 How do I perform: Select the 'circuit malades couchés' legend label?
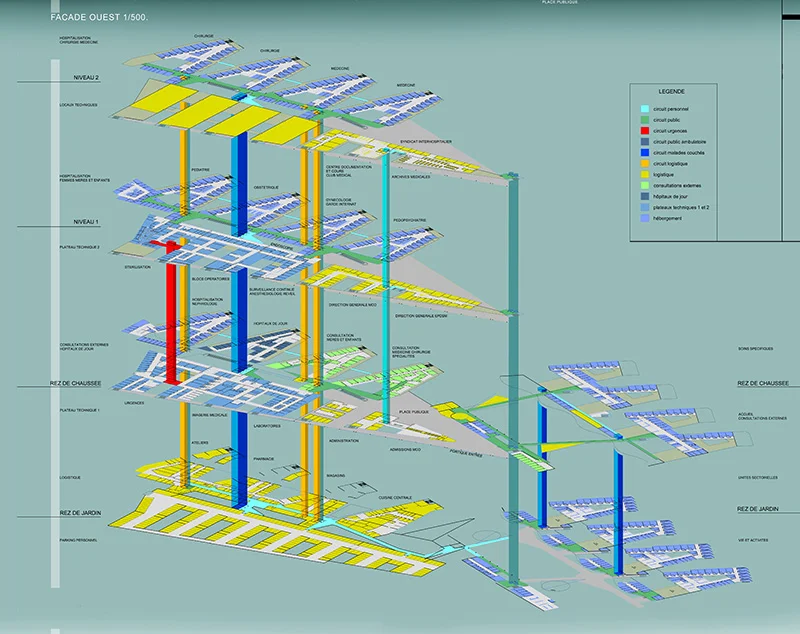[x=679, y=153]
